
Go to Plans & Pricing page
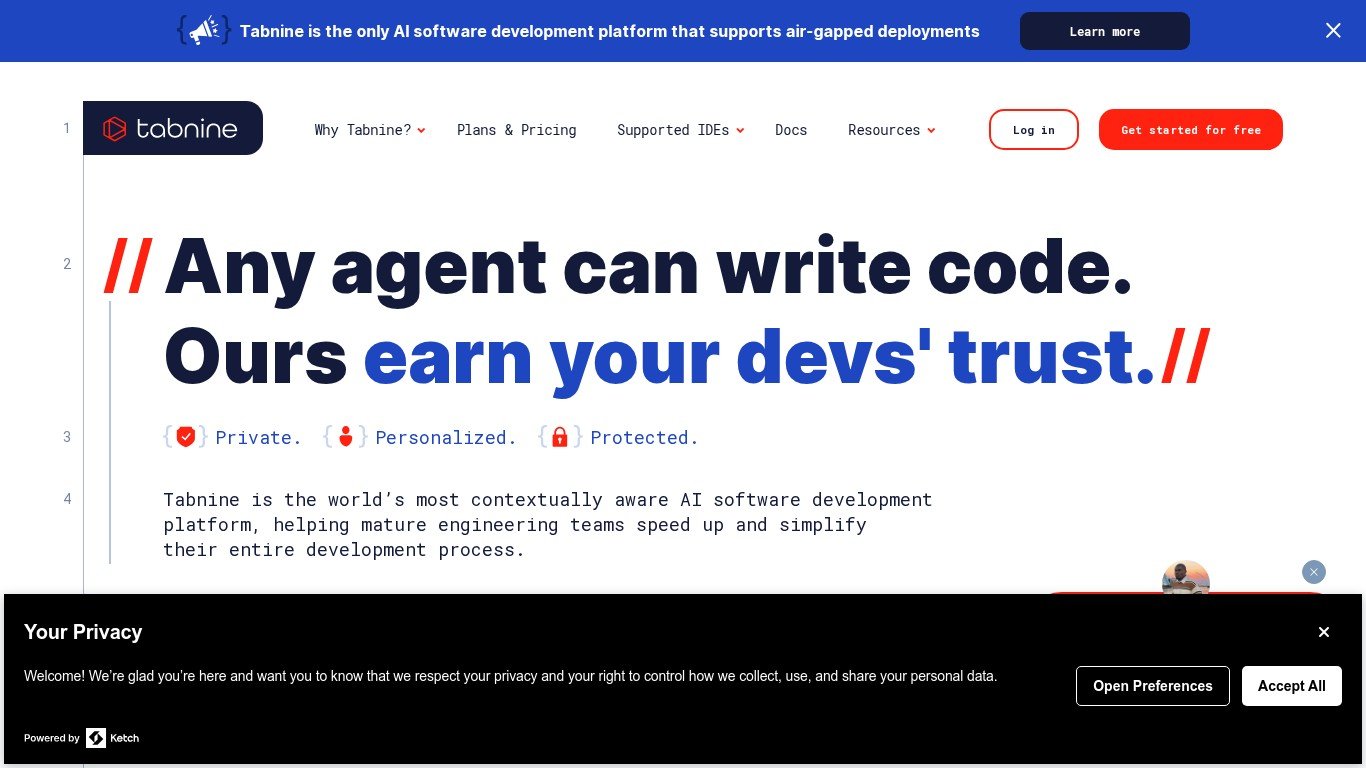pos(516,130)
